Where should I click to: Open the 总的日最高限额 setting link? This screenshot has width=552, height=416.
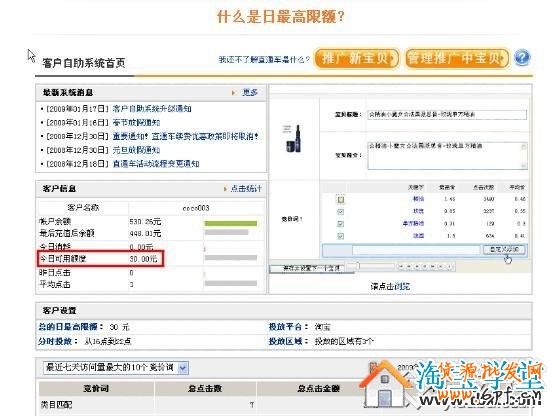coord(68,327)
